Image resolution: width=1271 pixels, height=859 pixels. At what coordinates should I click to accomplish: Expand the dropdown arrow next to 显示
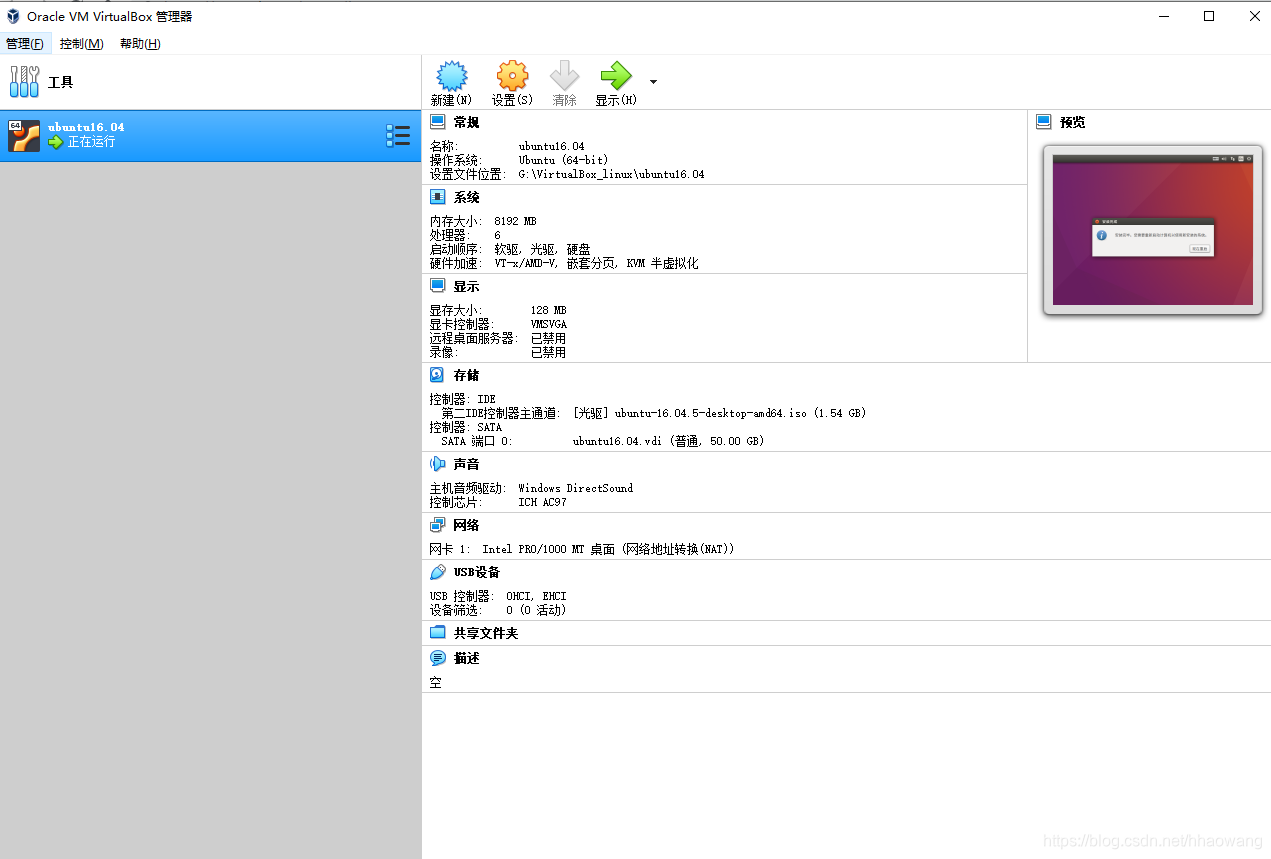pos(653,82)
